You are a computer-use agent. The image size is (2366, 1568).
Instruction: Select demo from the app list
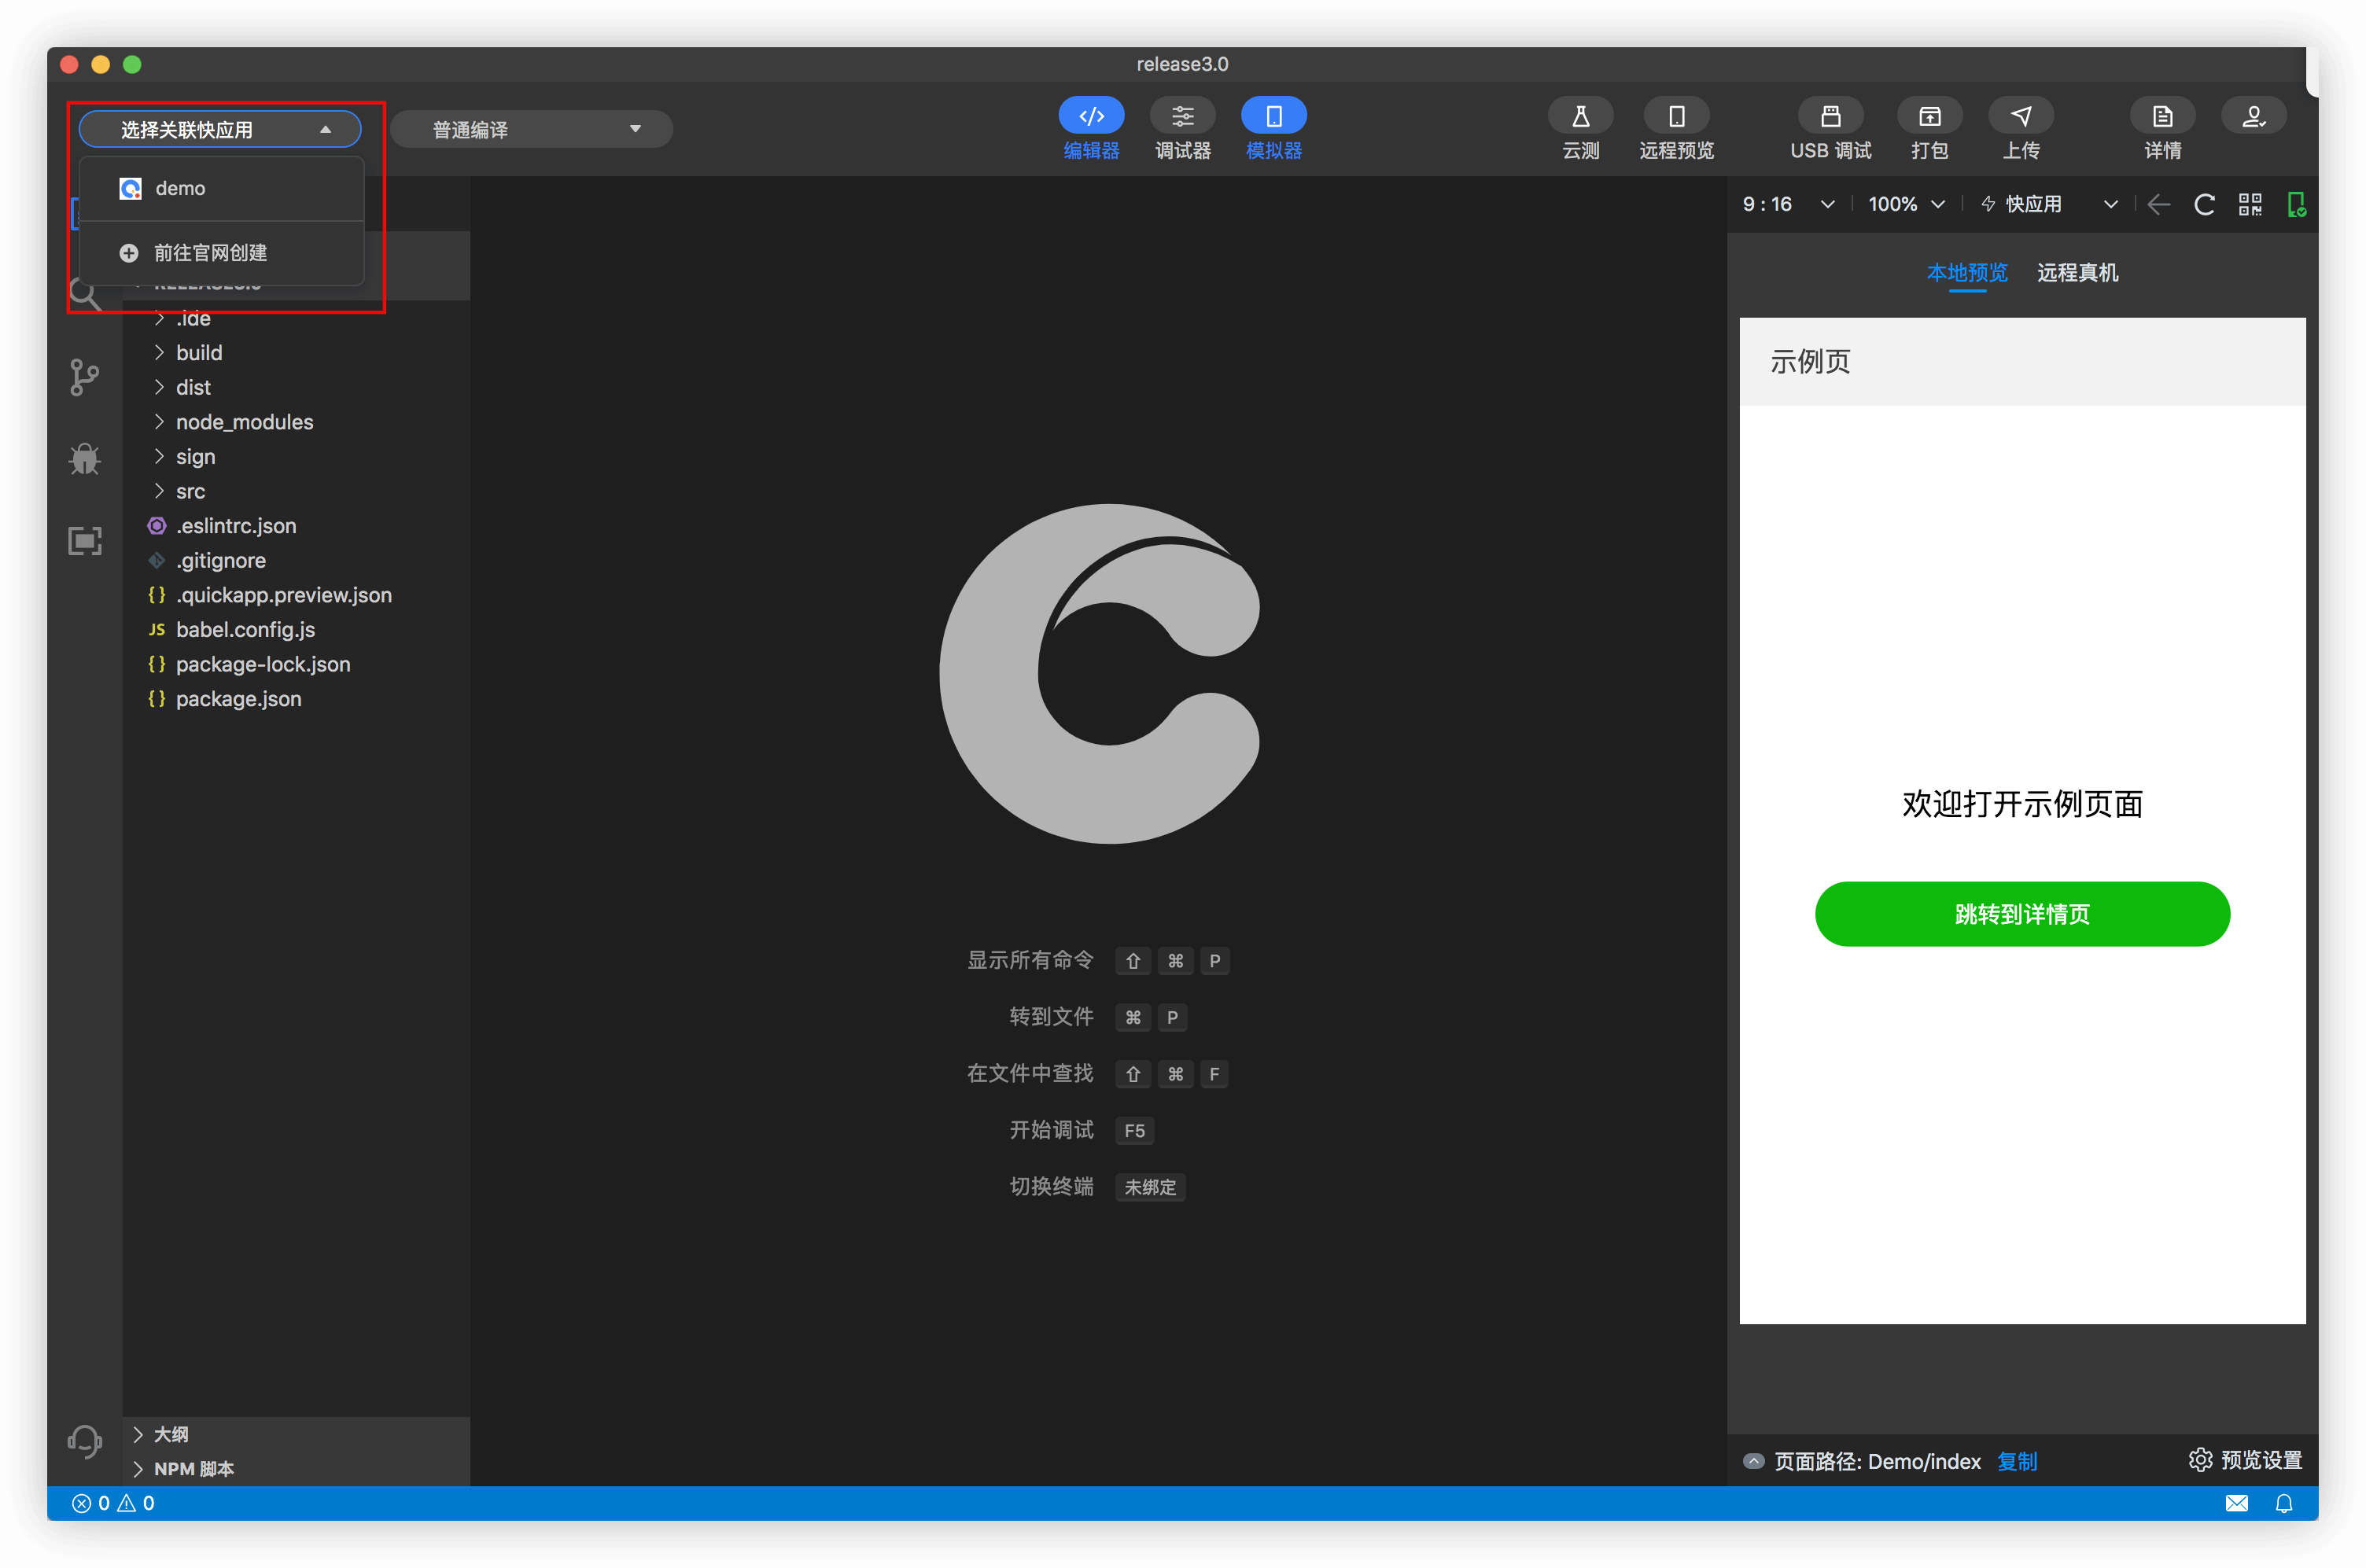180,188
